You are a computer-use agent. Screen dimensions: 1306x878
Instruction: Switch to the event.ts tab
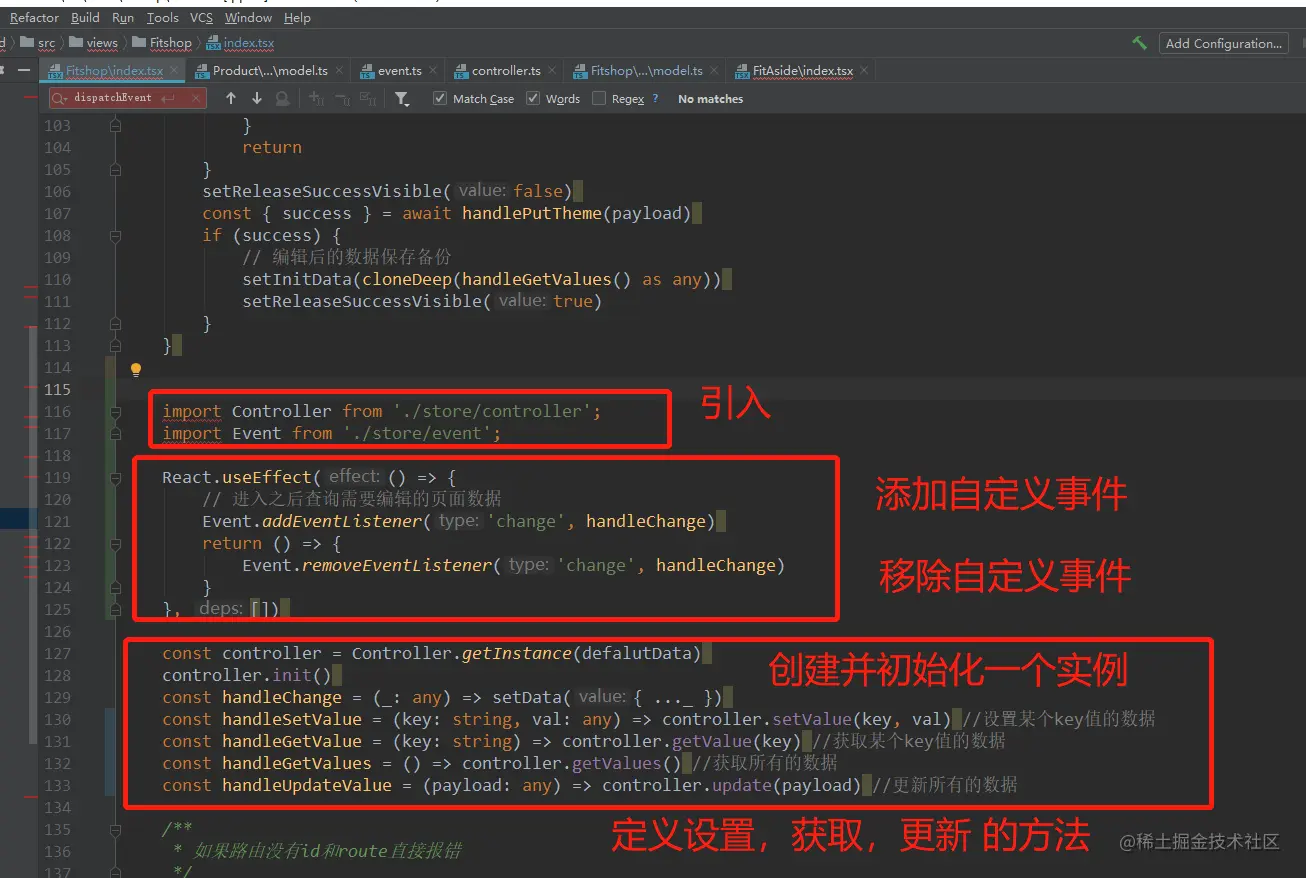pyautogui.click(x=399, y=71)
